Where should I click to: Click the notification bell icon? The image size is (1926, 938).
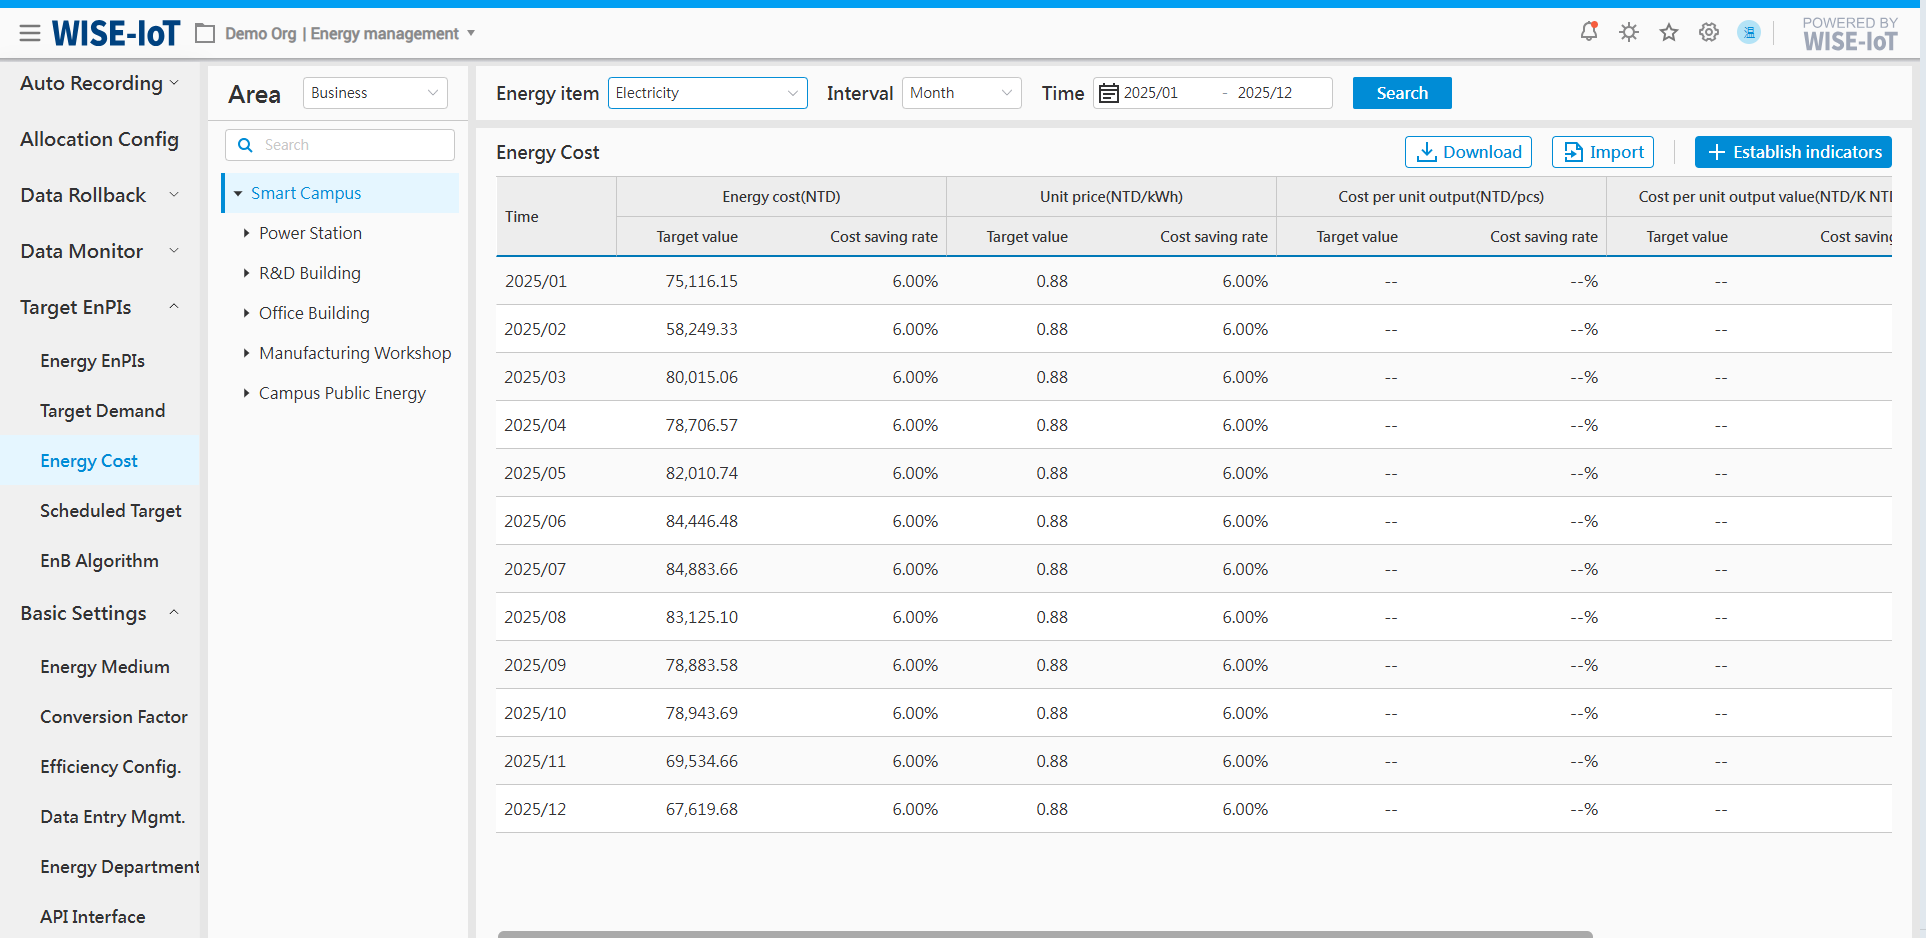[1588, 32]
